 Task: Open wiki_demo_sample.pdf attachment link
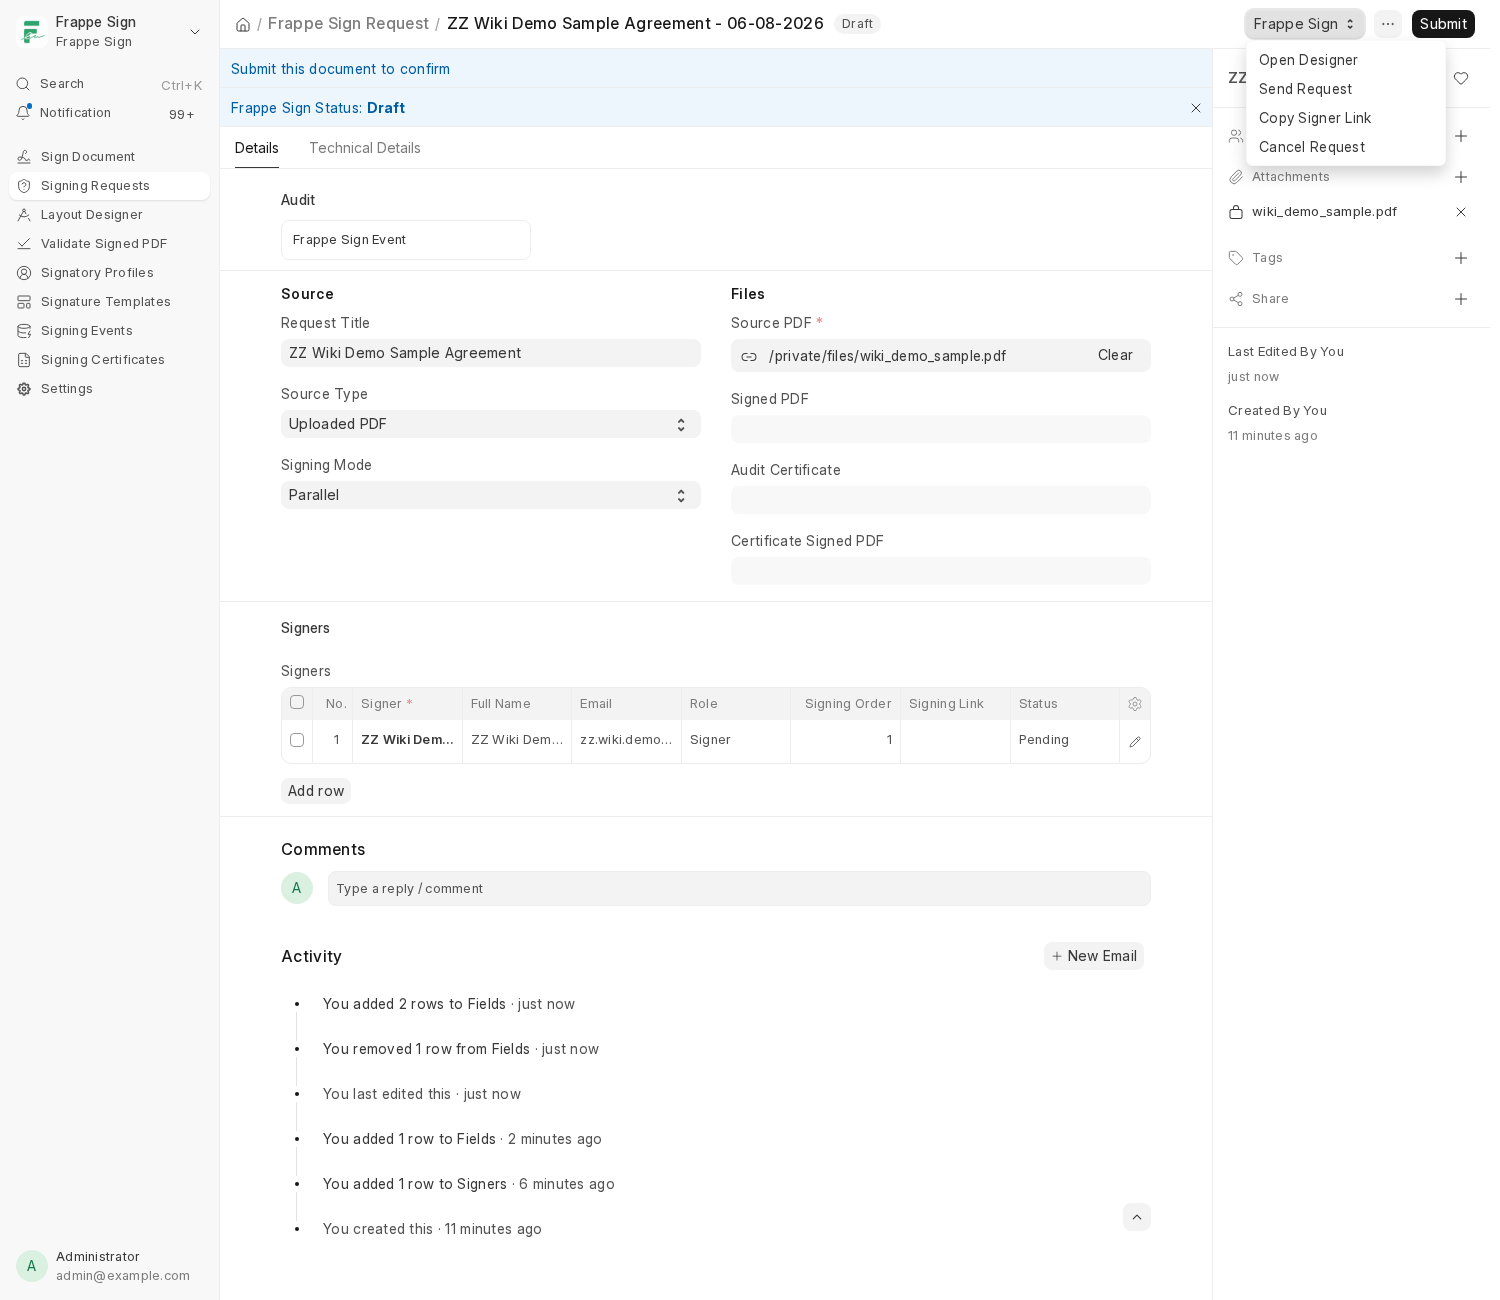click(x=1324, y=212)
